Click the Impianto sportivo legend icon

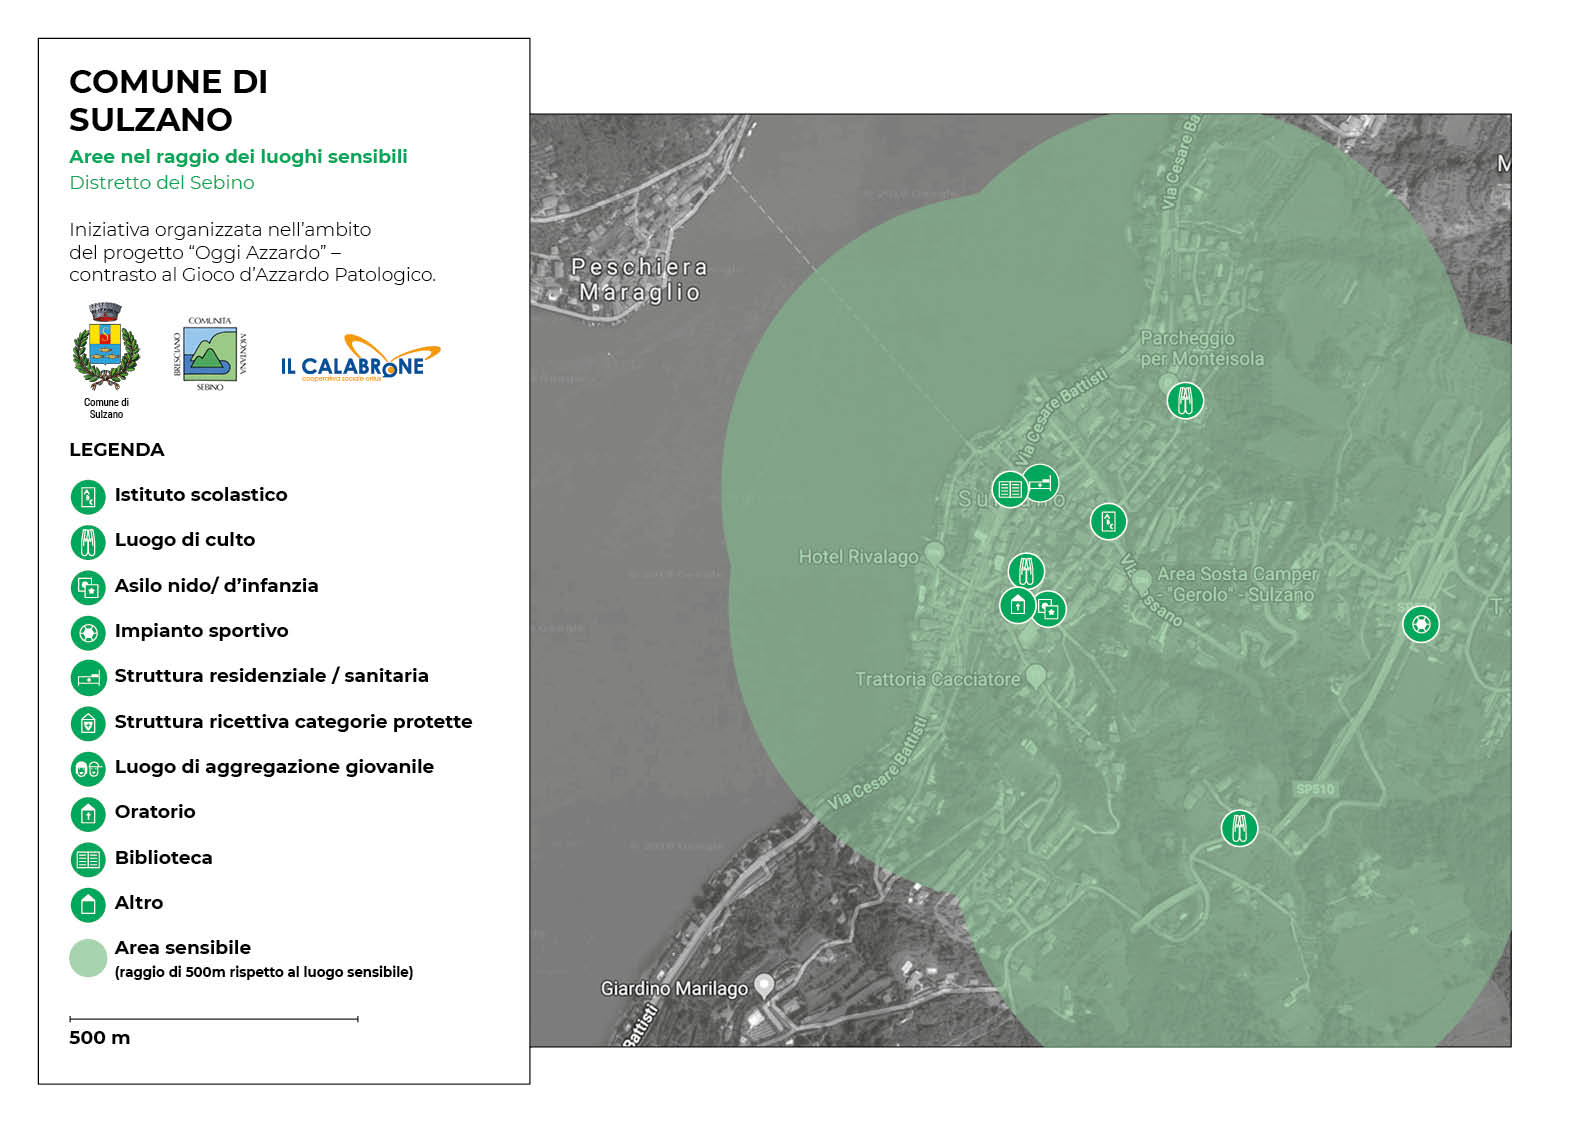click(x=88, y=632)
